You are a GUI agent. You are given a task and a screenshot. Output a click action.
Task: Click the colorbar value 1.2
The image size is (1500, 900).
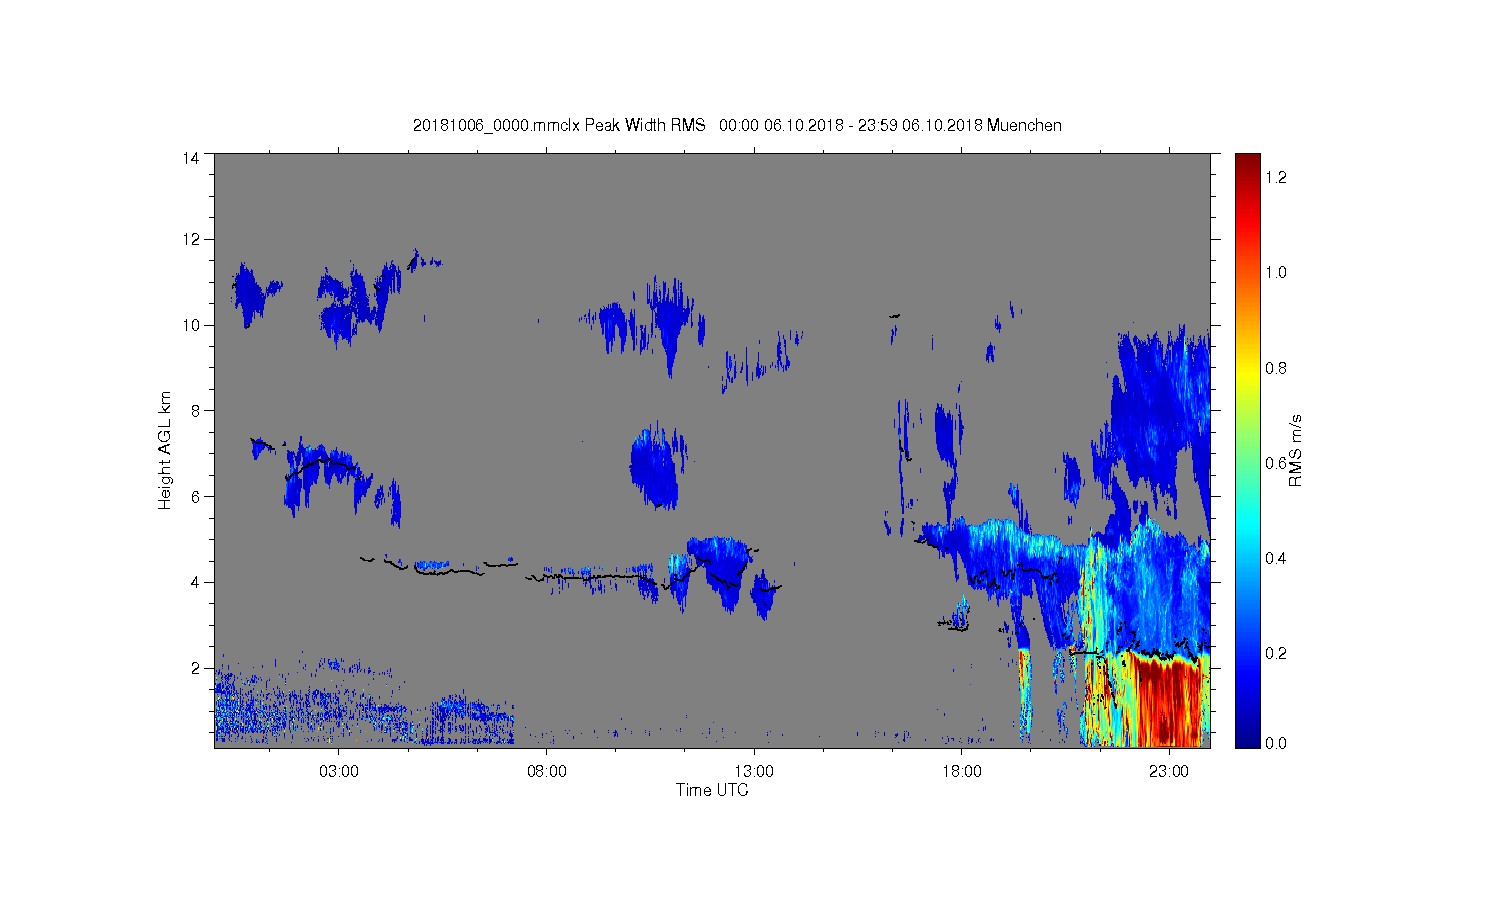point(1276,177)
